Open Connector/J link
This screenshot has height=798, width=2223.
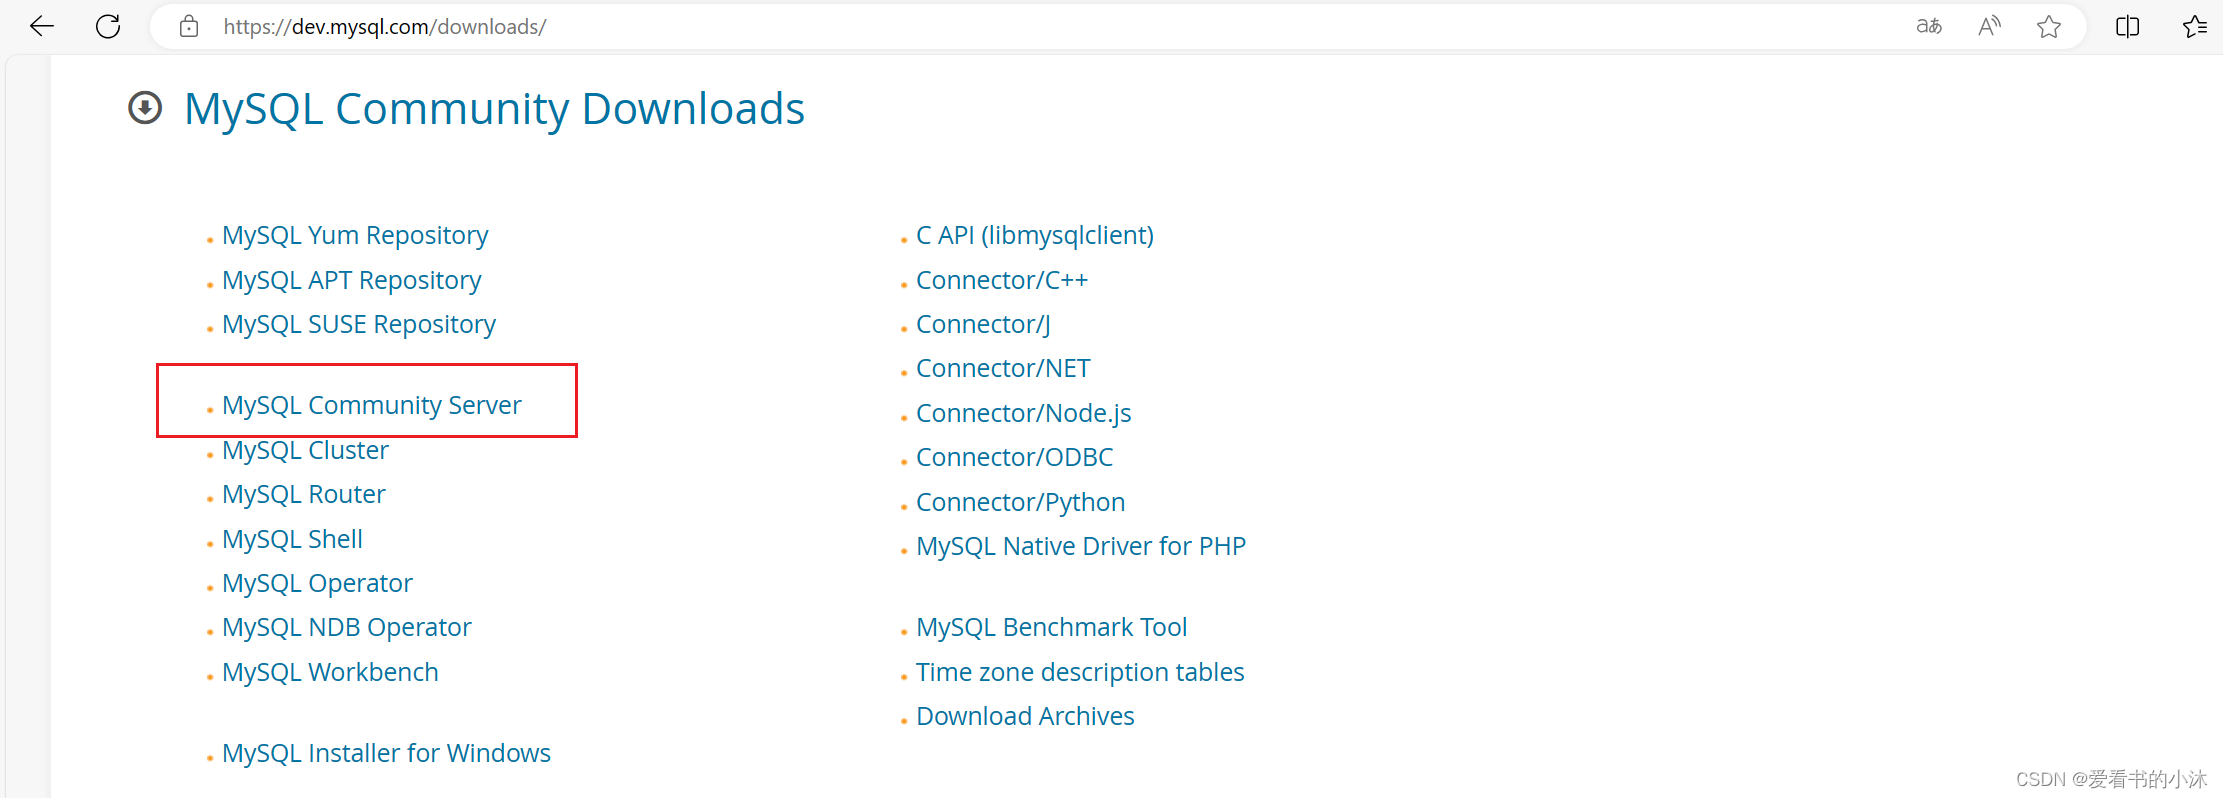coord(983,324)
